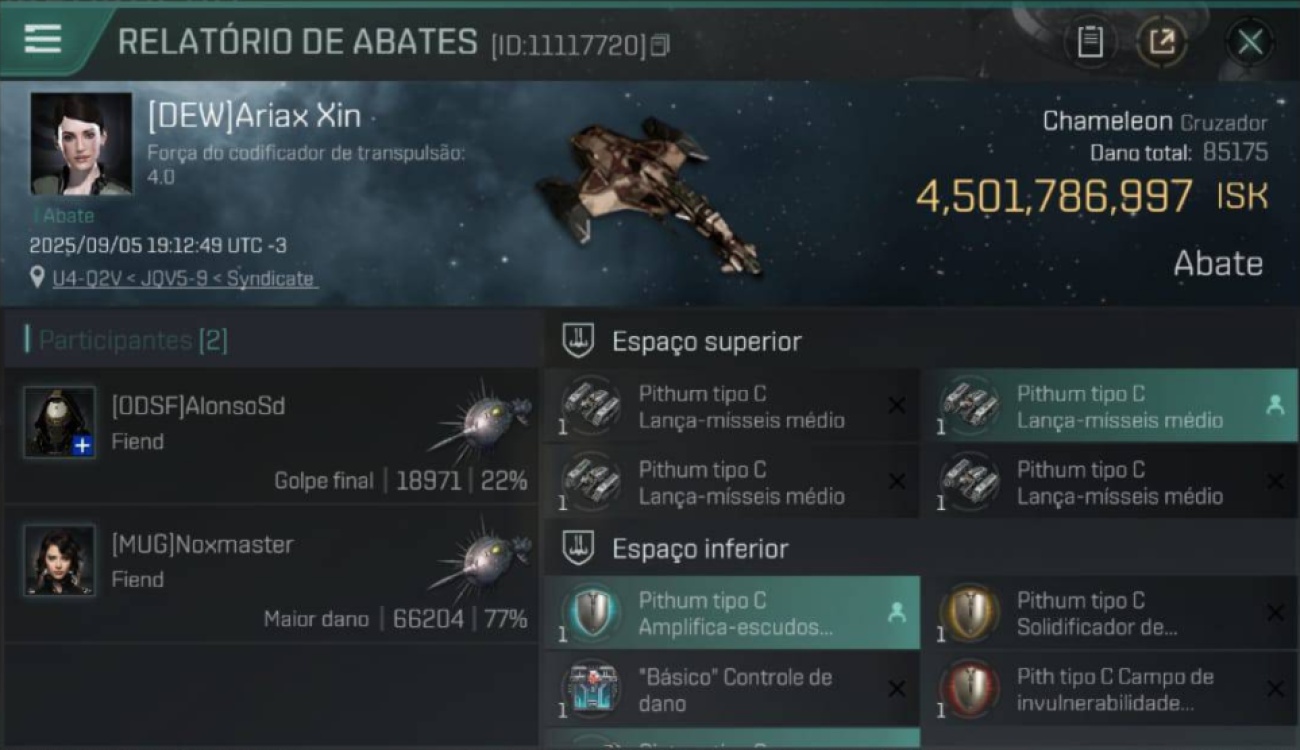
Task: Select the "Básico" Controle de dano module
Action: 732,690
